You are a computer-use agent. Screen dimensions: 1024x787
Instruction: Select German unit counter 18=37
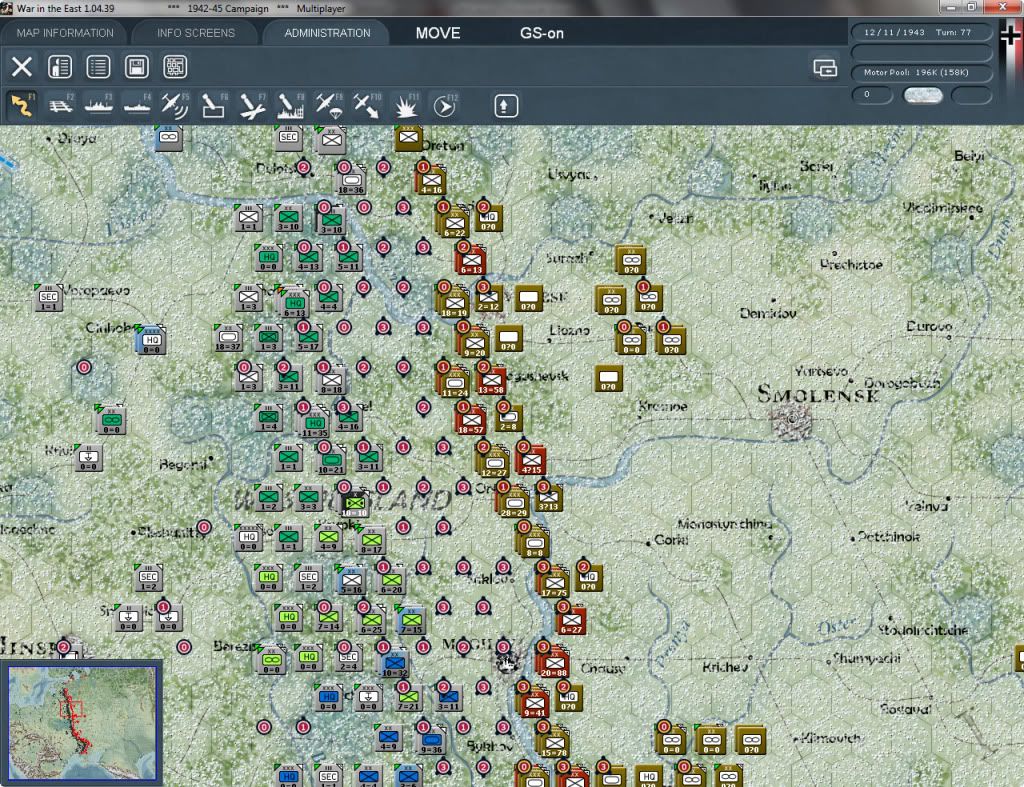(x=228, y=337)
